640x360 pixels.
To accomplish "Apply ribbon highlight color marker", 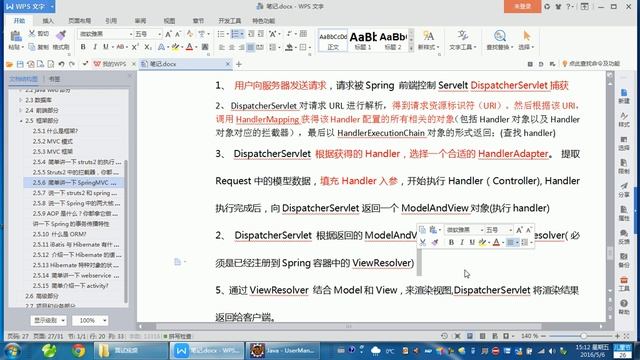I will pyautogui.click(x=176, y=47).
